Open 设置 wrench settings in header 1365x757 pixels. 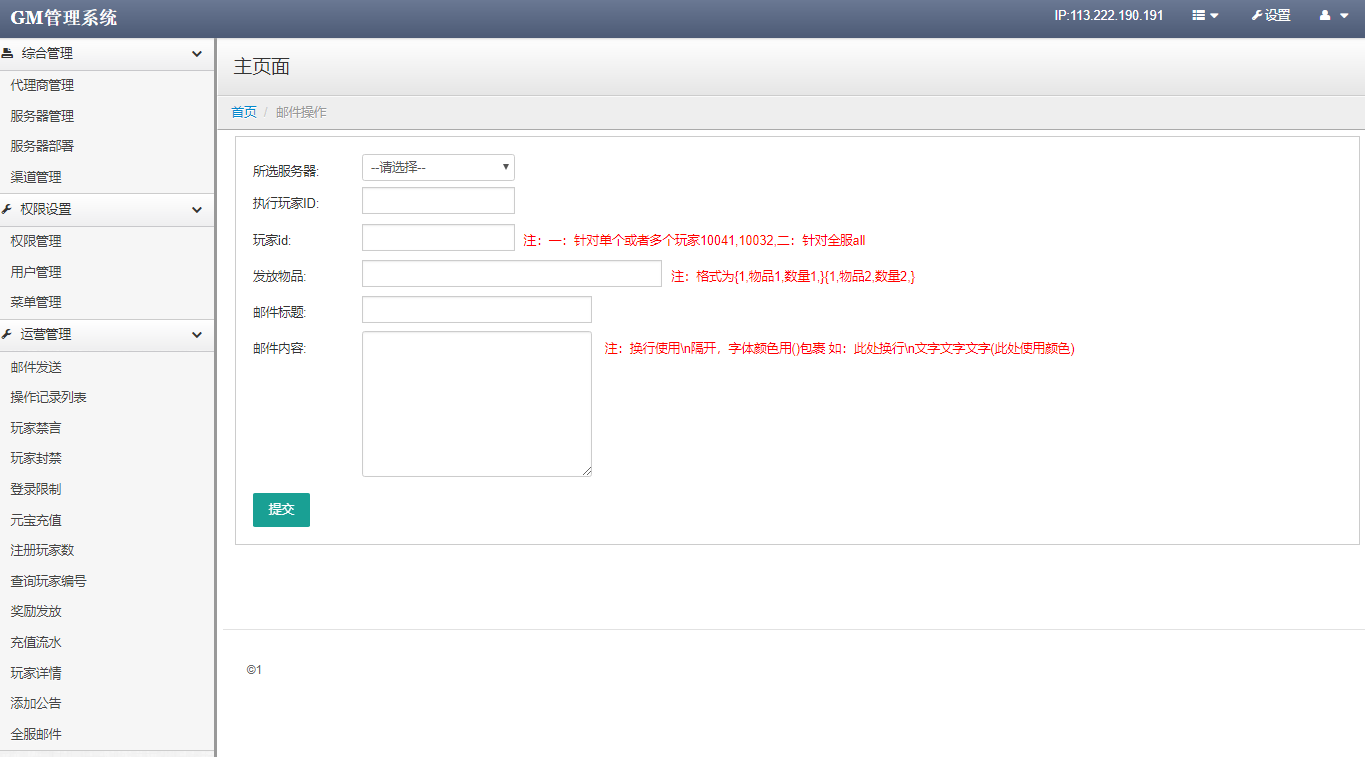coord(1271,16)
